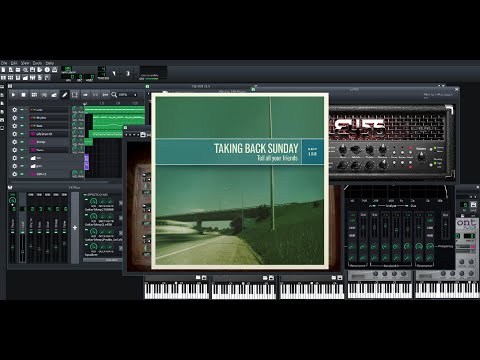Open the File menu

click(4, 63)
